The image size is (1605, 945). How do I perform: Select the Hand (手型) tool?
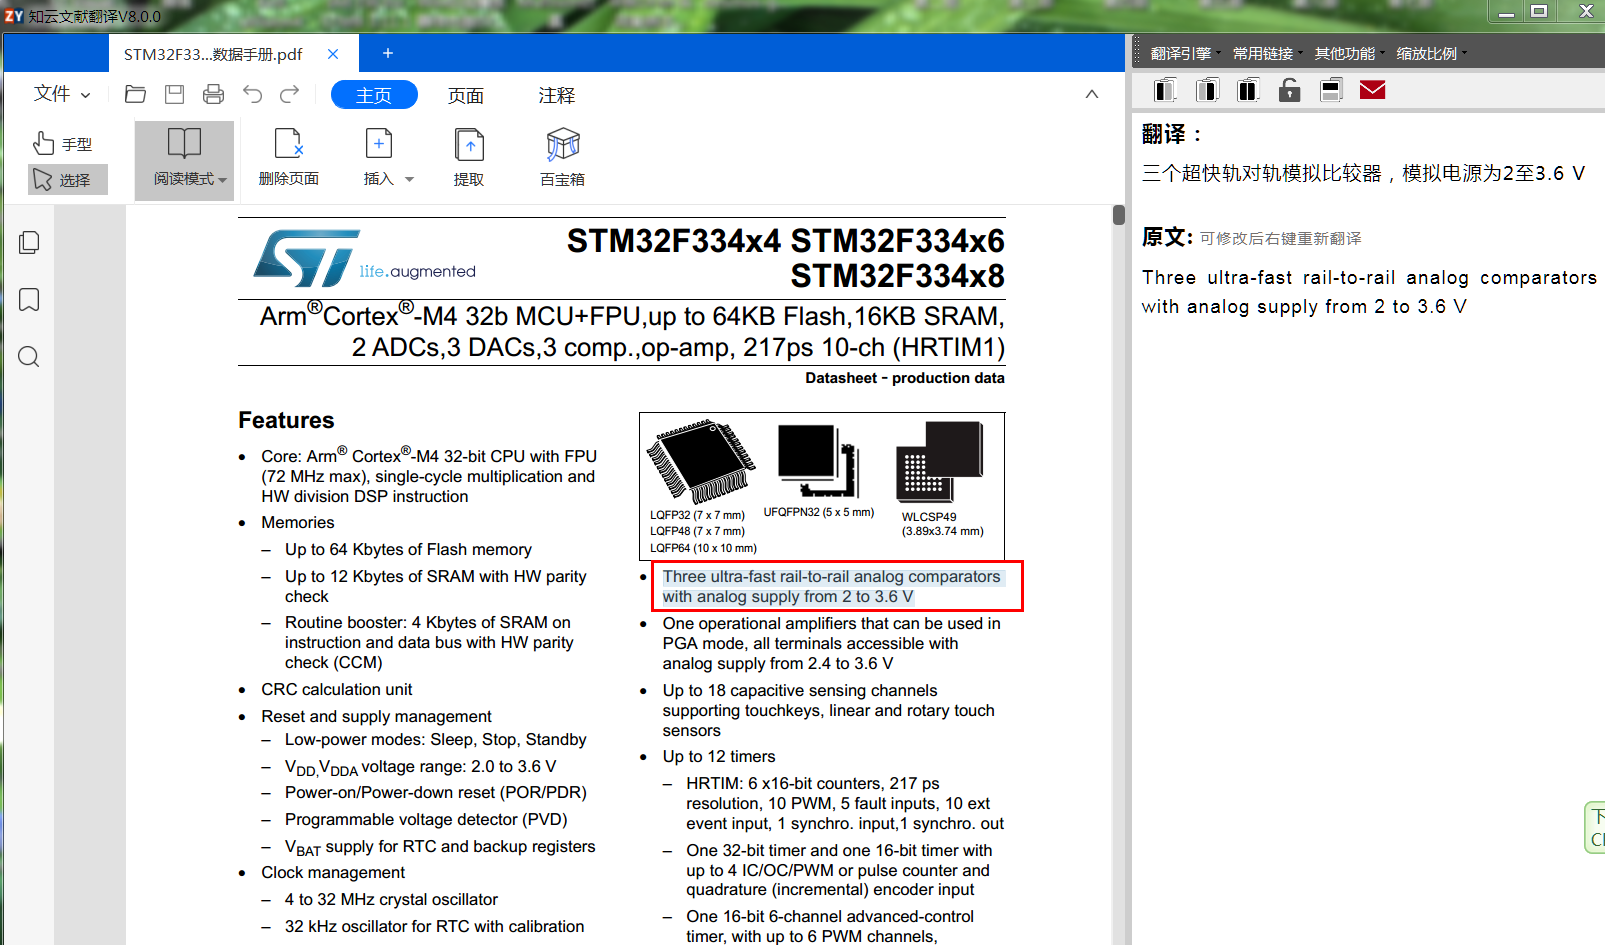(x=62, y=144)
